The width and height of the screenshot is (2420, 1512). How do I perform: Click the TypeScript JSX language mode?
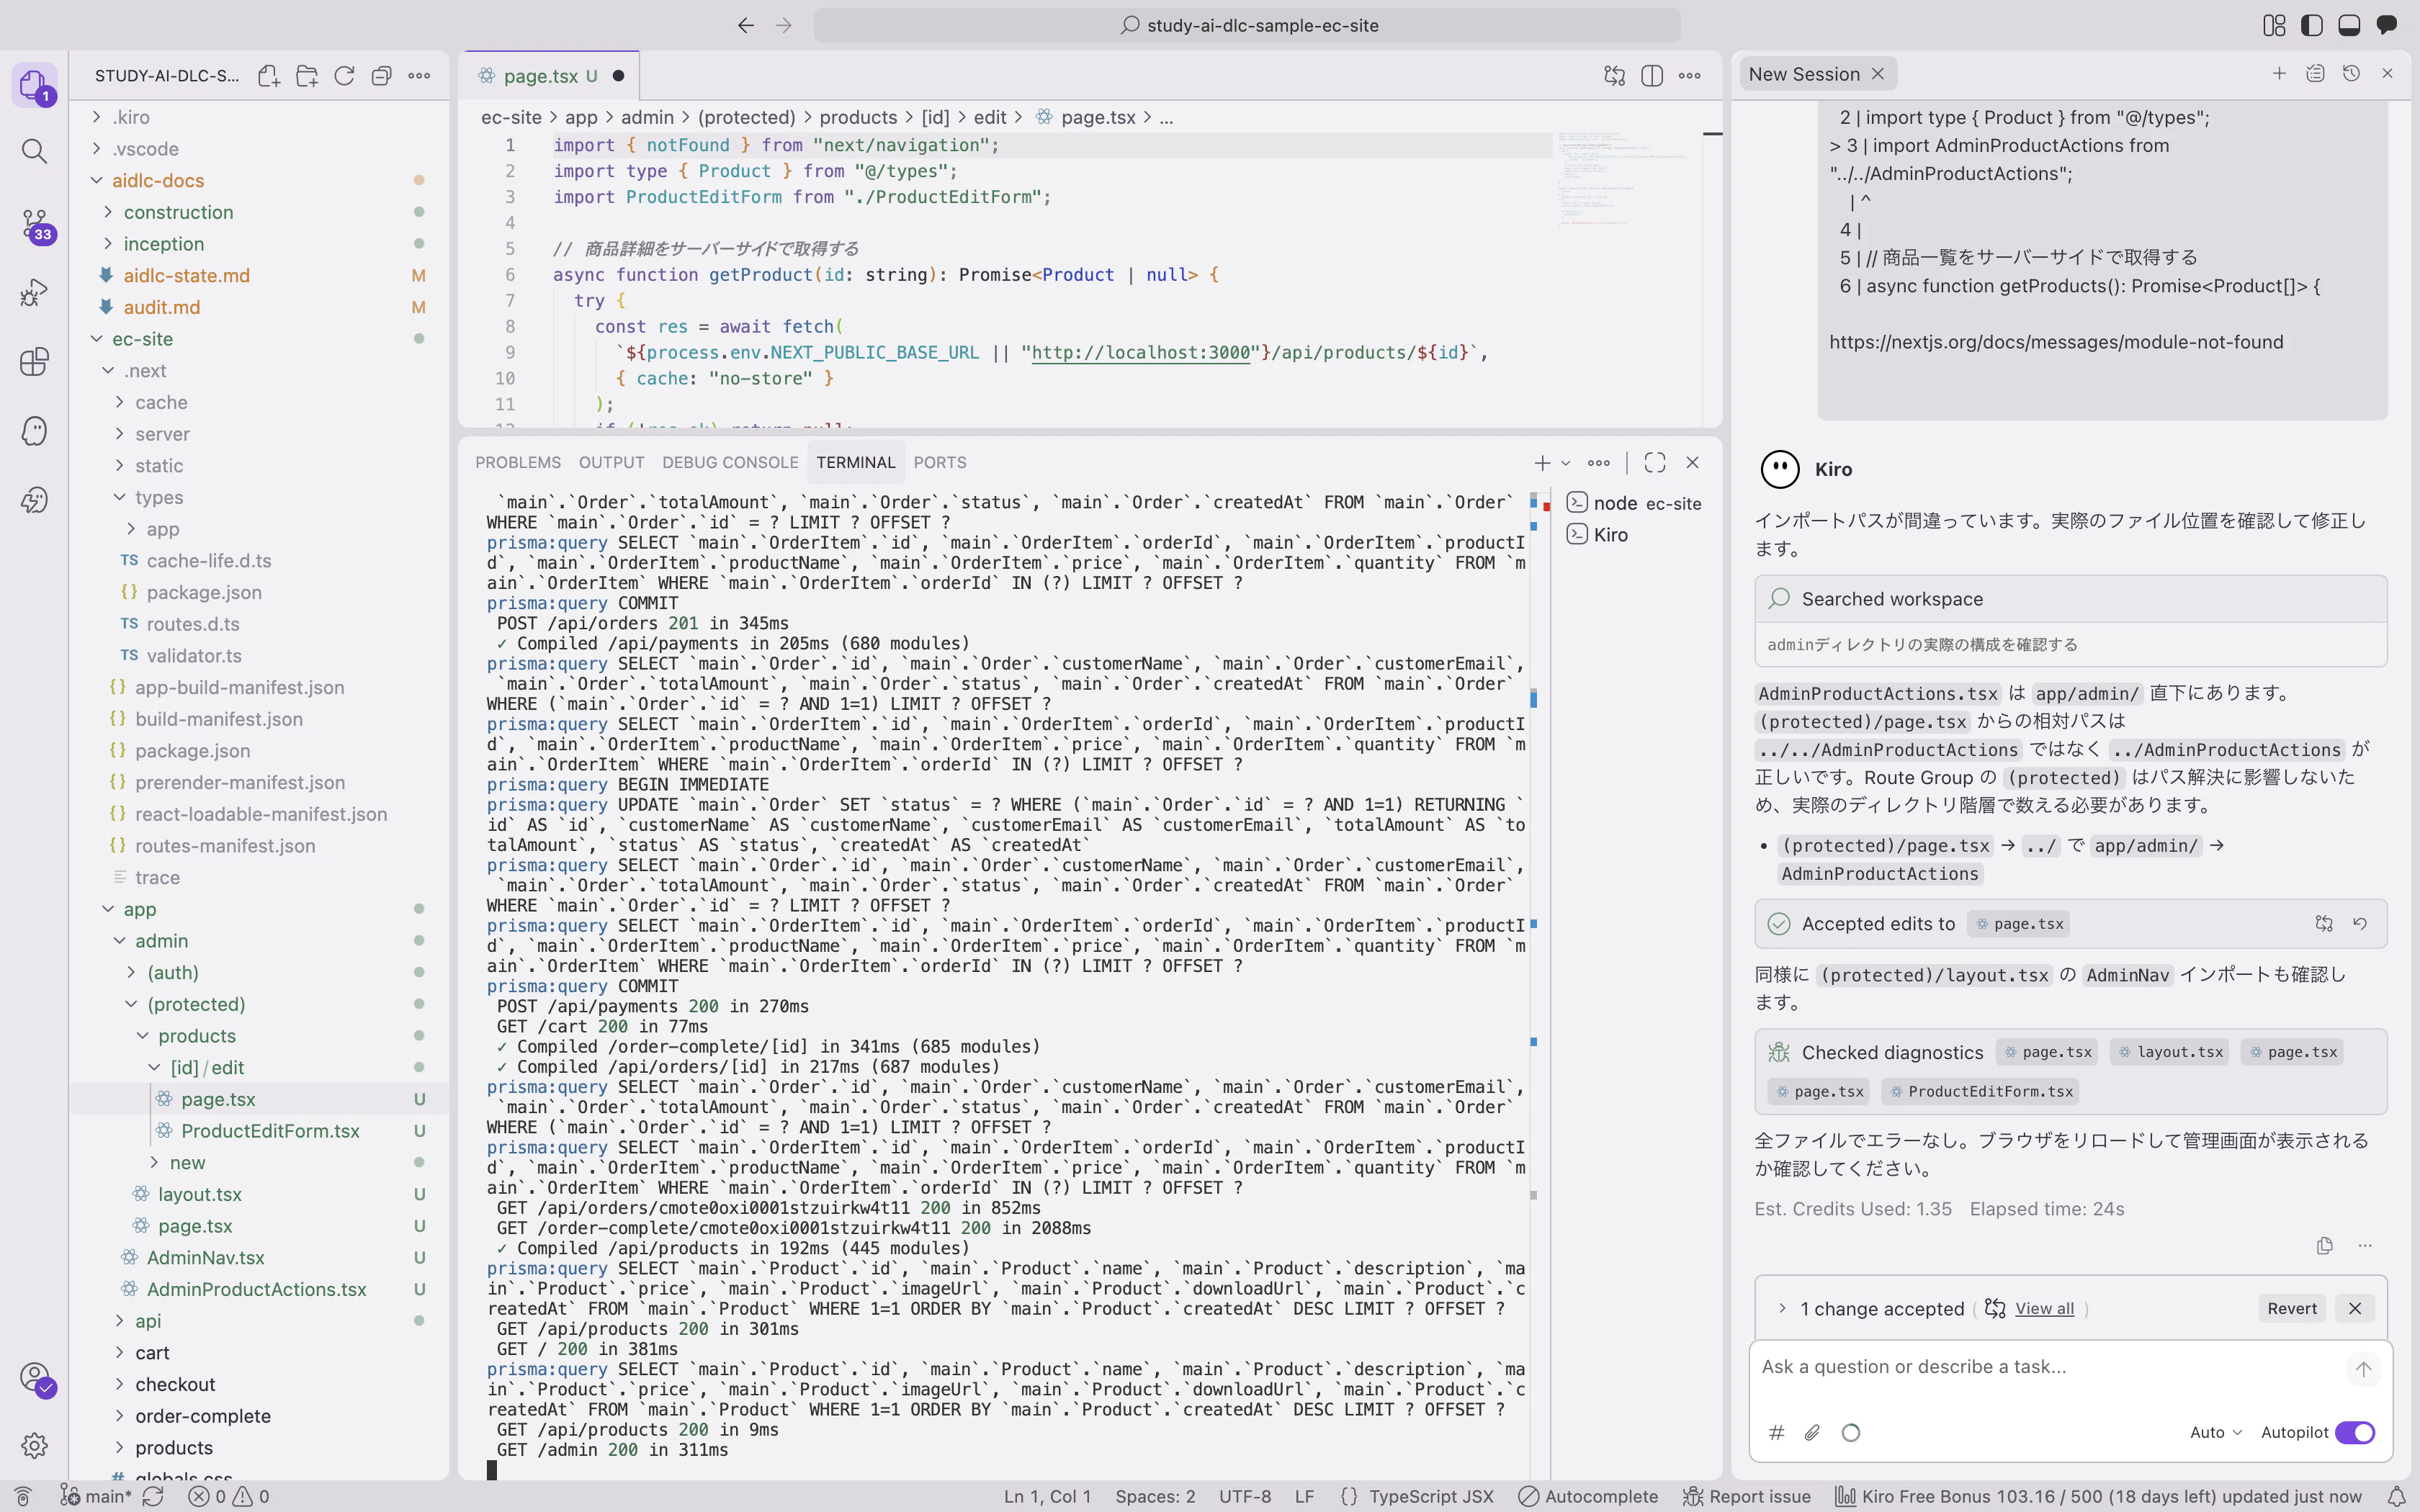(1431, 1497)
